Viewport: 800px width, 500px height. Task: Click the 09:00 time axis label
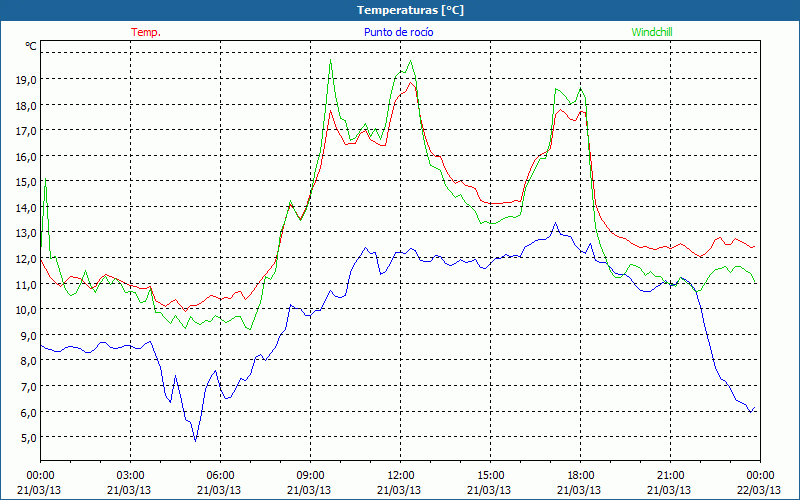click(x=310, y=476)
